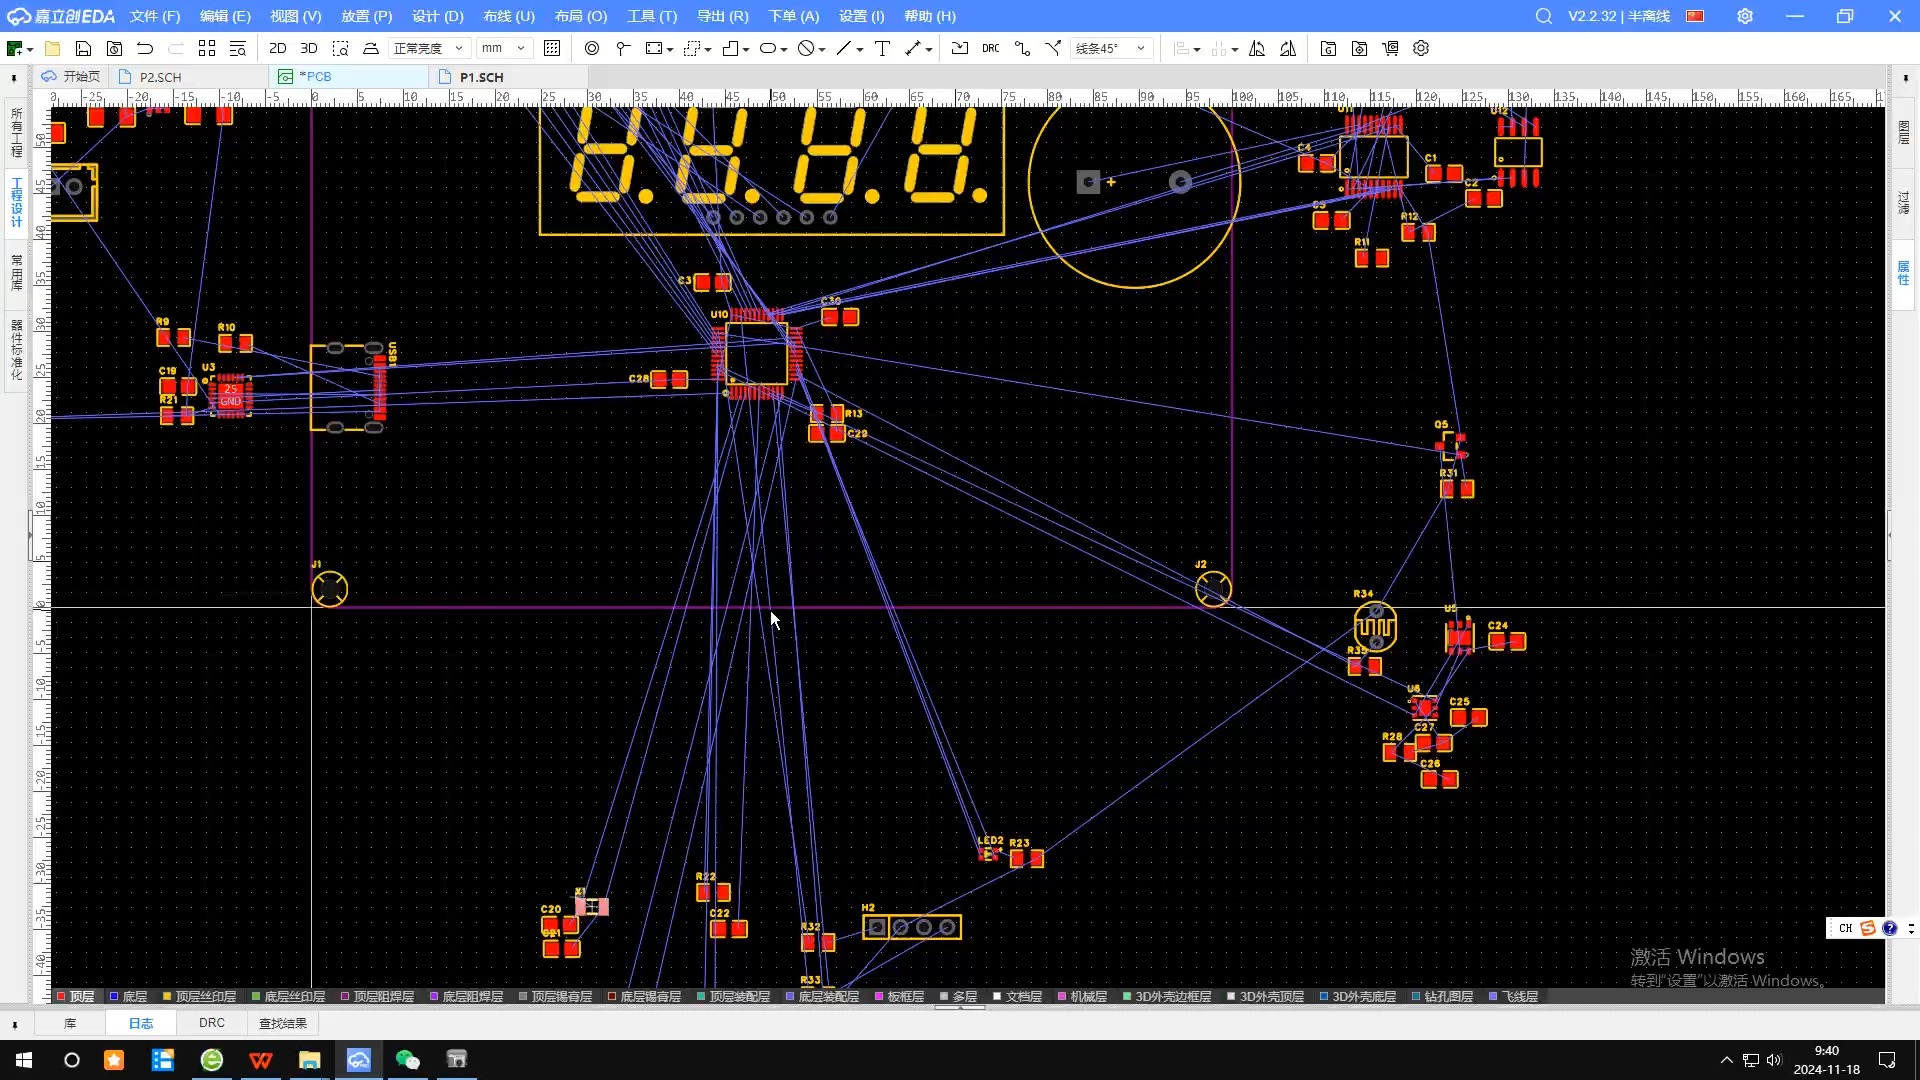Open the folder icon in toolbar
This screenshot has width=1920, height=1080.
click(52, 48)
